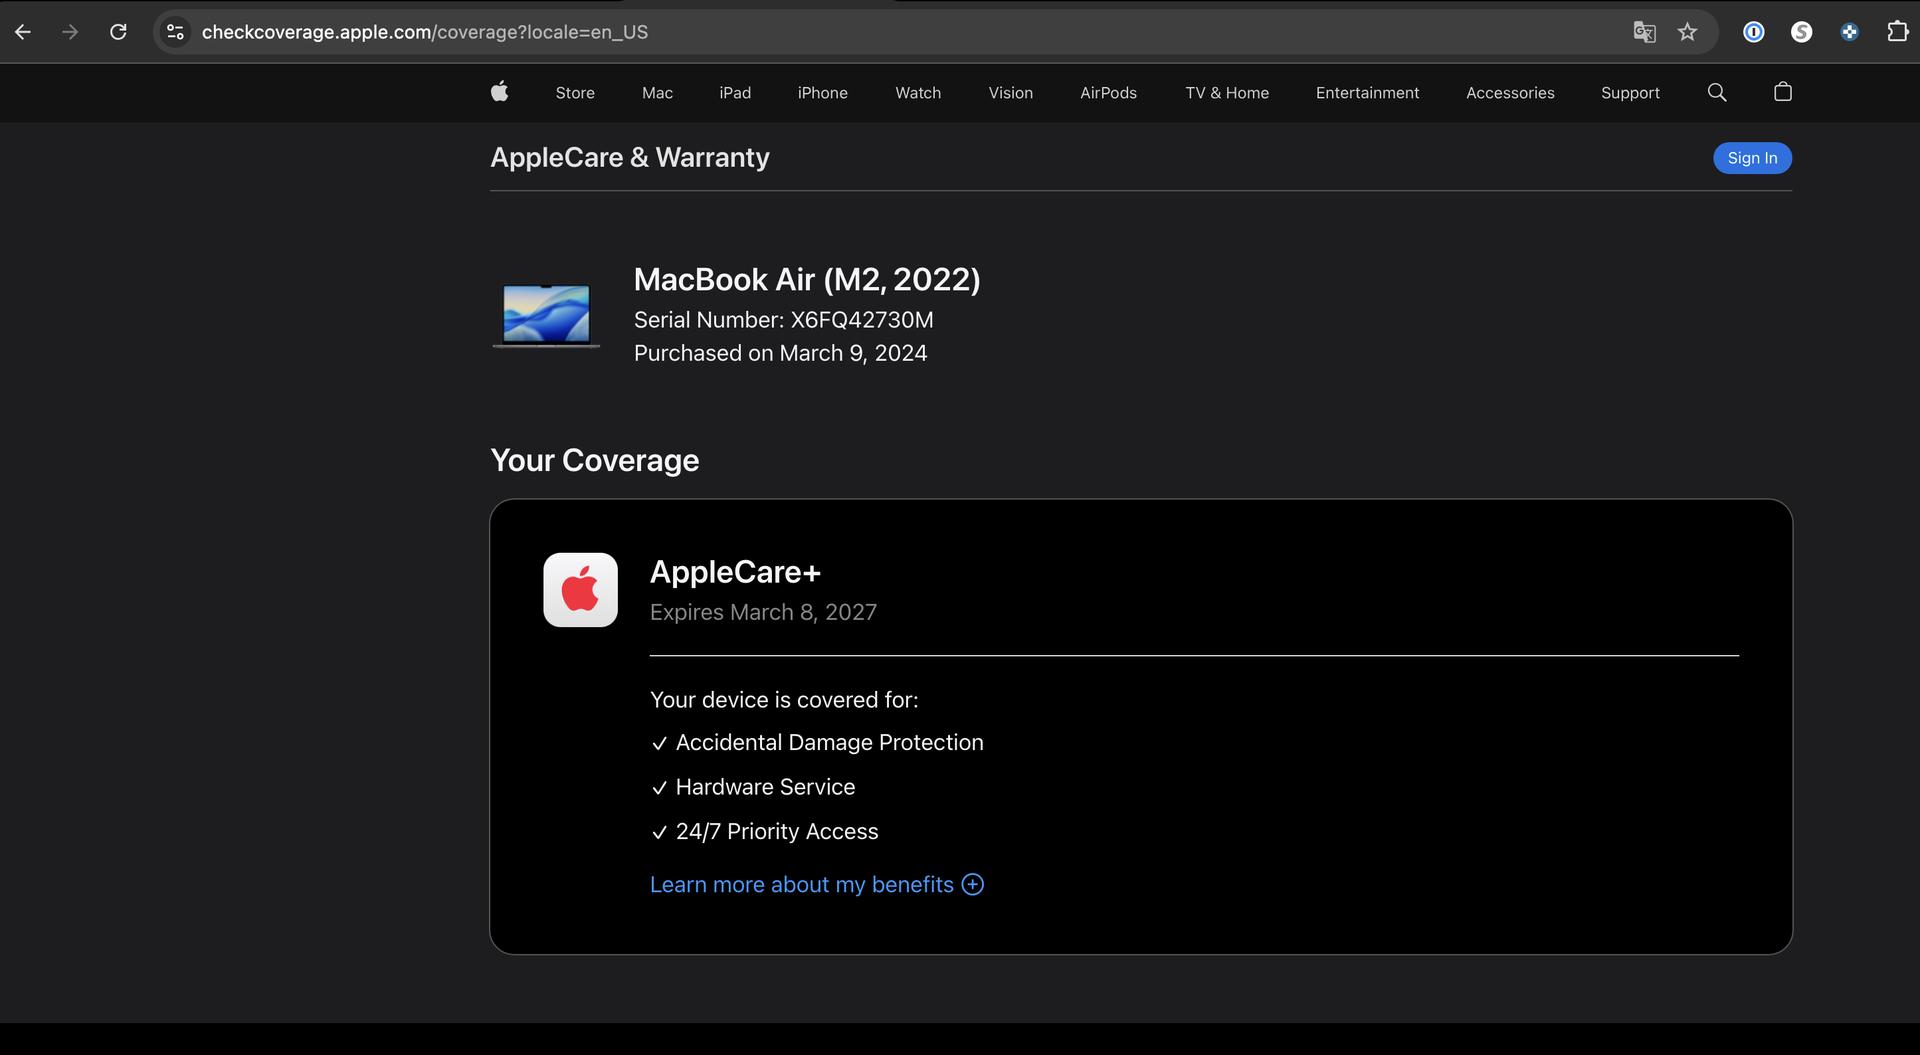Reload the page with the refresh icon

point(118,32)
